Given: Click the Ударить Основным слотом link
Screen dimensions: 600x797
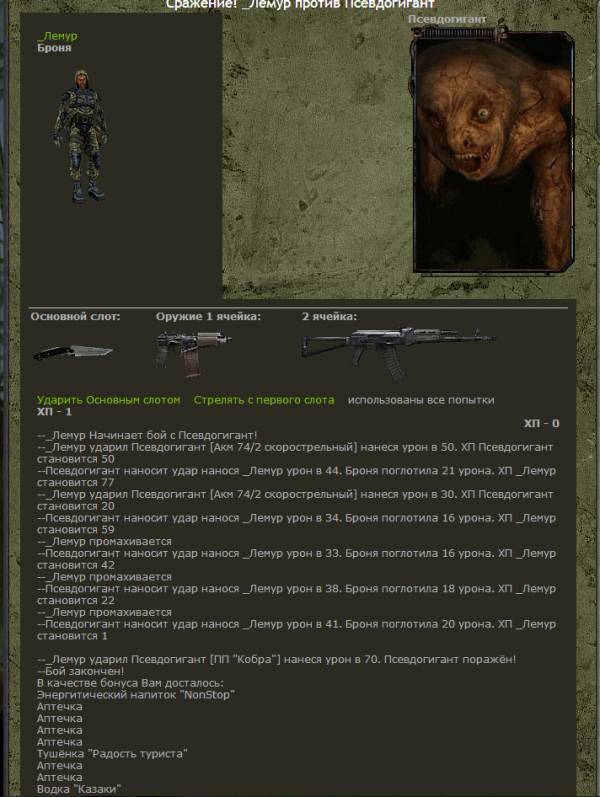Looking at the screenshot, I should point(109,400).
